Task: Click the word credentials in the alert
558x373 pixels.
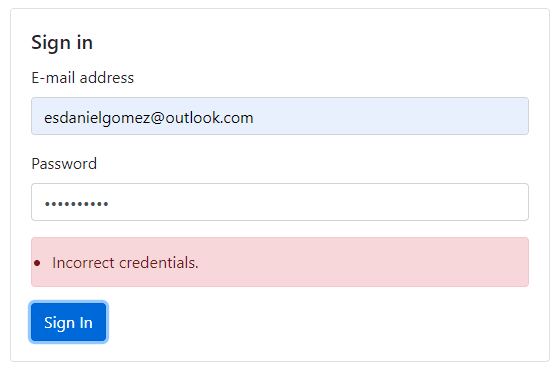Action: click(x=158, y=263)
